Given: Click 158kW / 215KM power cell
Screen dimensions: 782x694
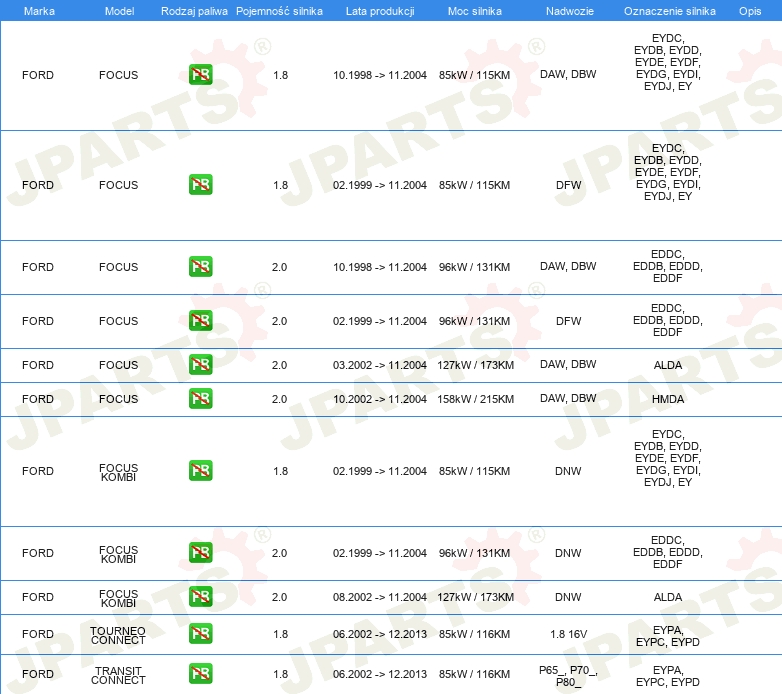Looking at the screenshot, I should click(475, 399).
